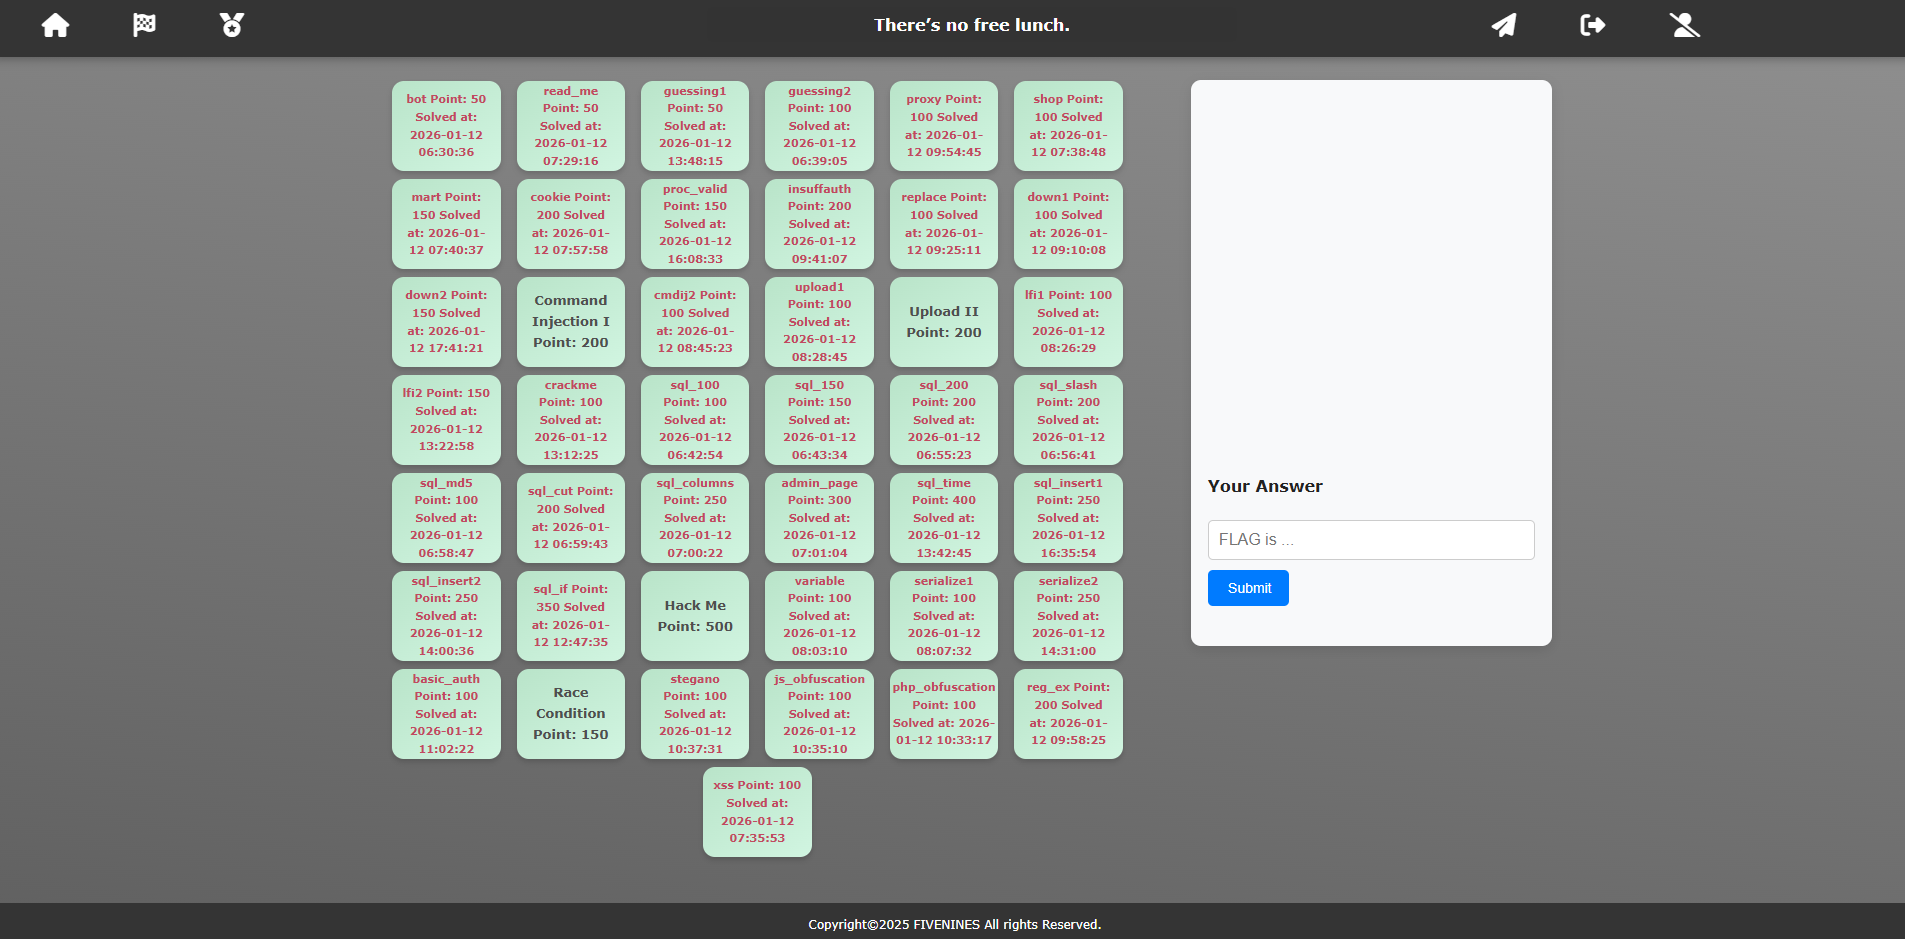Viewport: 1905px width, 939px height.
Task: Open the medal ranking icon
Action: pyautogui.click(x=231, y=24)
